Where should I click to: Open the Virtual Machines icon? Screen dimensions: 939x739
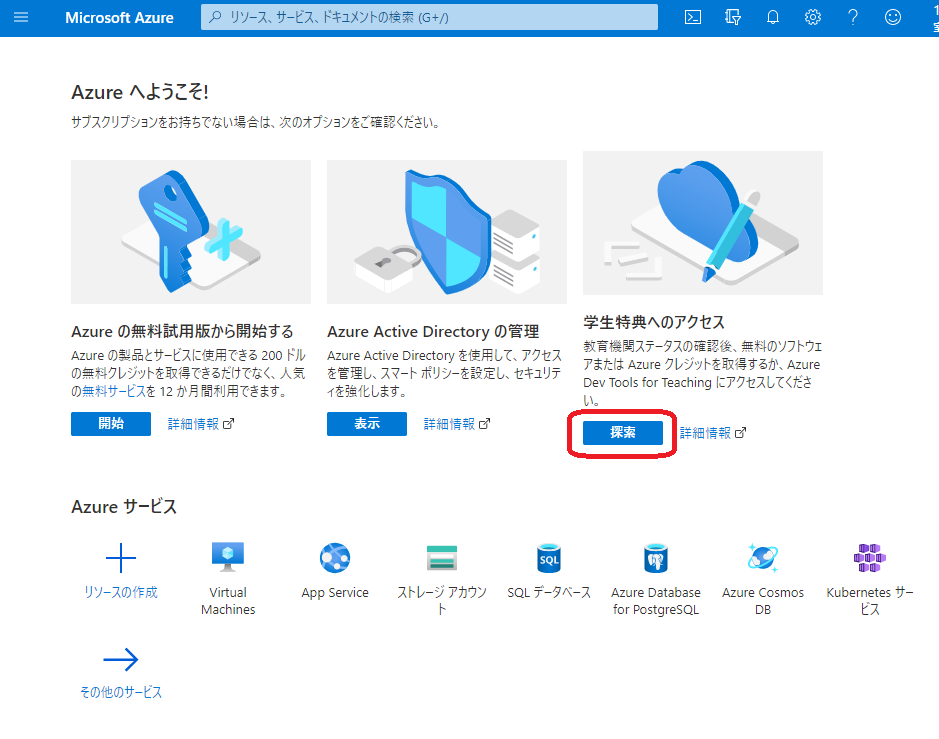coord(228,557)
